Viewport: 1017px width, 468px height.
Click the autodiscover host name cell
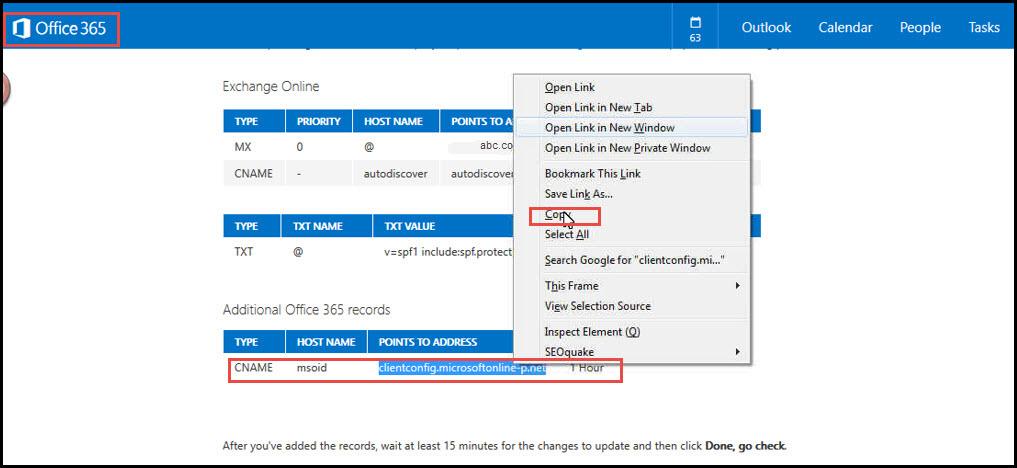coord(395,174)
